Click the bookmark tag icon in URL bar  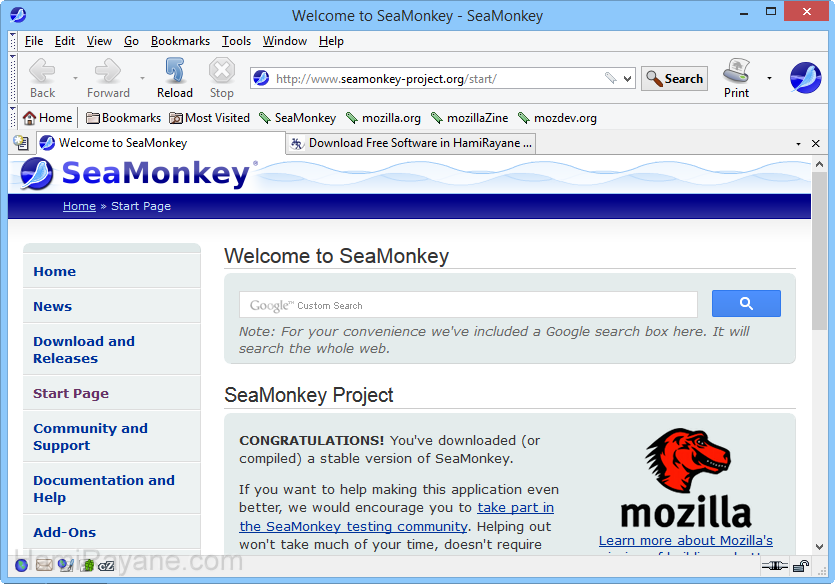610,78
